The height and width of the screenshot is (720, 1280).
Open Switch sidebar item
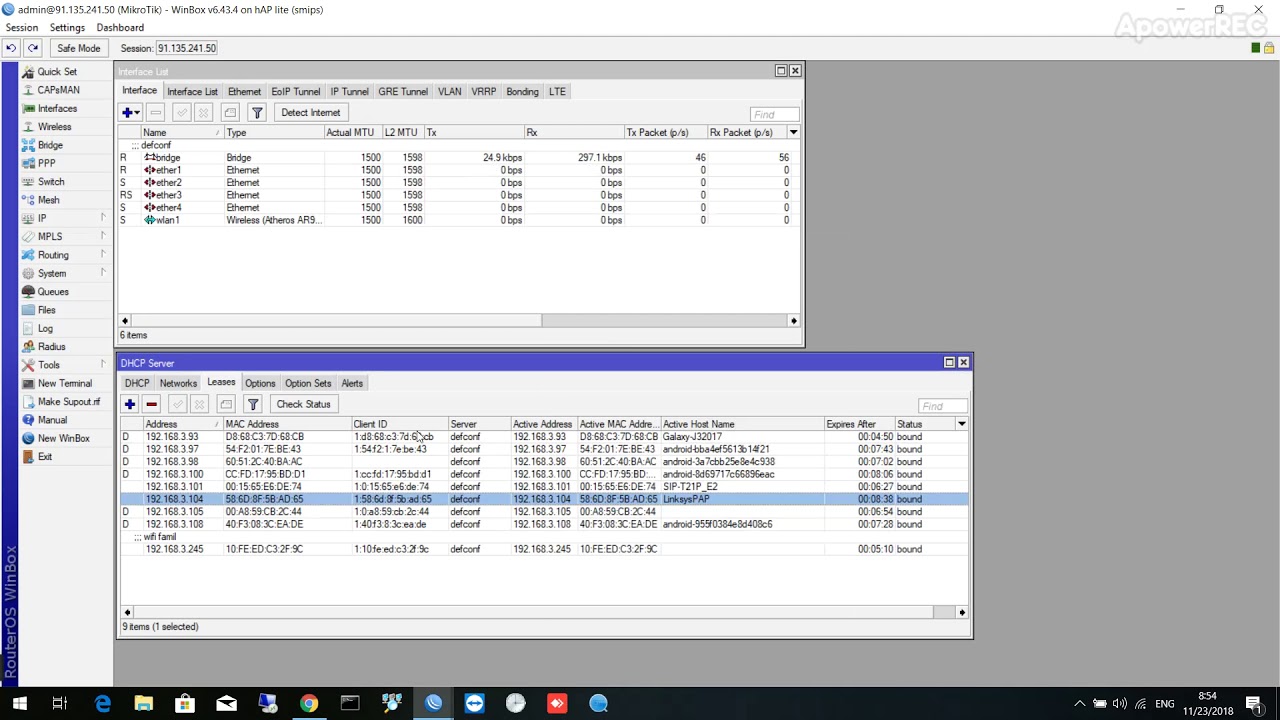point(51,182)
